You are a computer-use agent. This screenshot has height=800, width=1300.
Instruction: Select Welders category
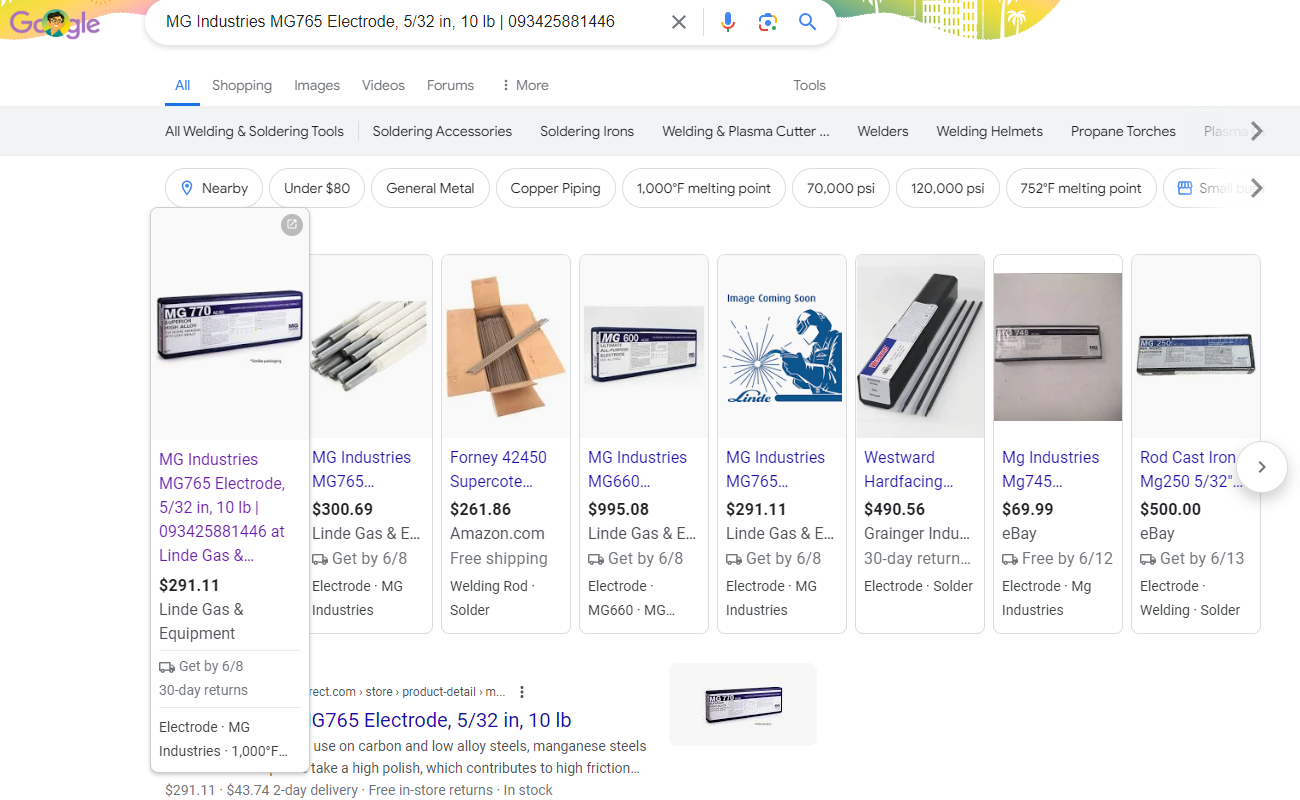(x=883, y=131)
